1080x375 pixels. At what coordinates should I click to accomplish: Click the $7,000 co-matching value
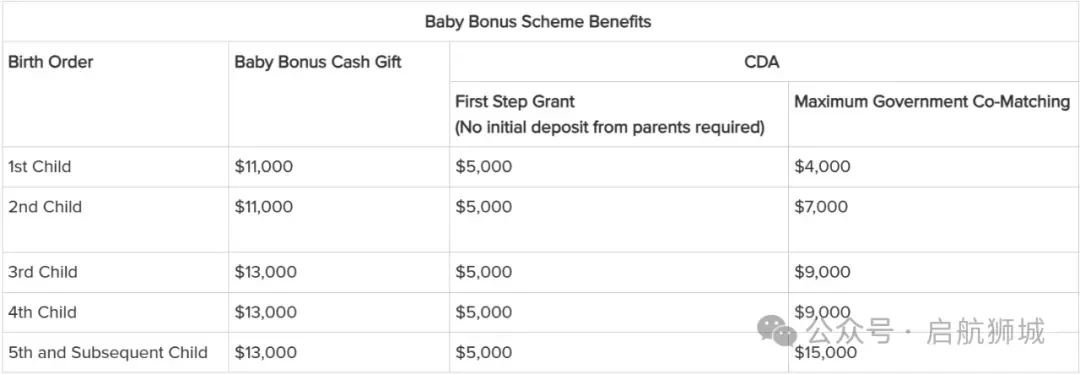pyautogui.click(x=821, y=207)
